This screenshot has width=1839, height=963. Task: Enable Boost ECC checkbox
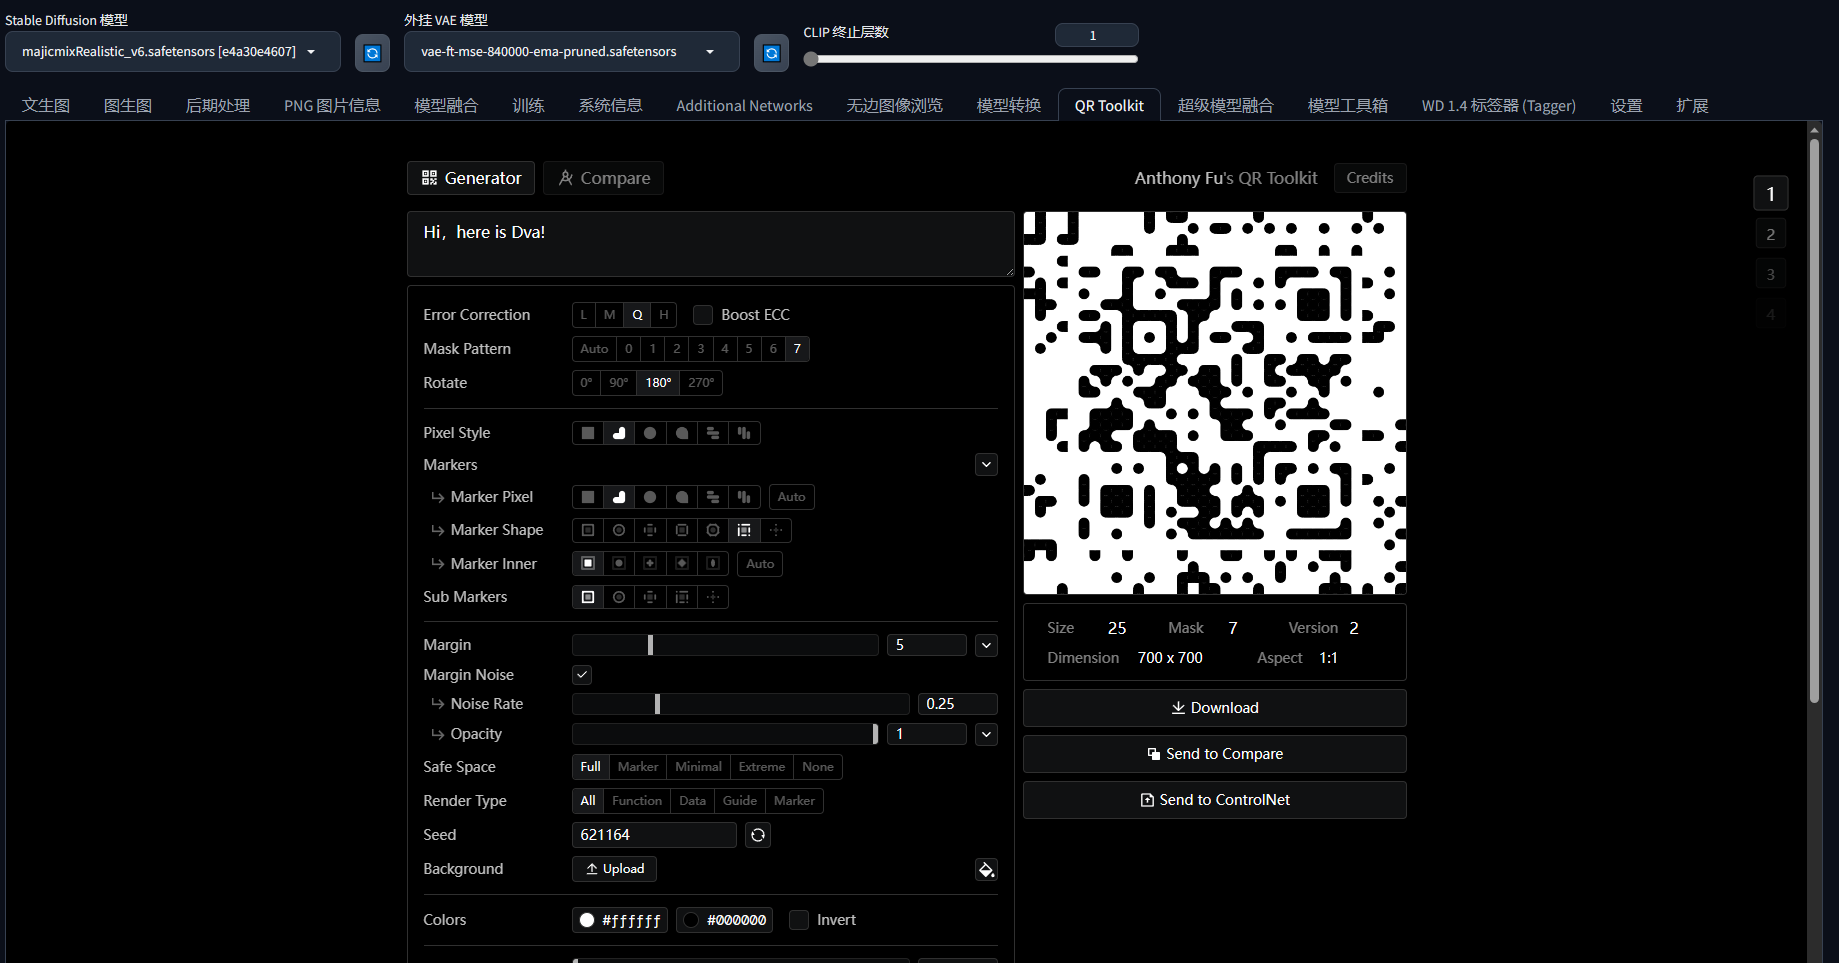click(703, 315)
